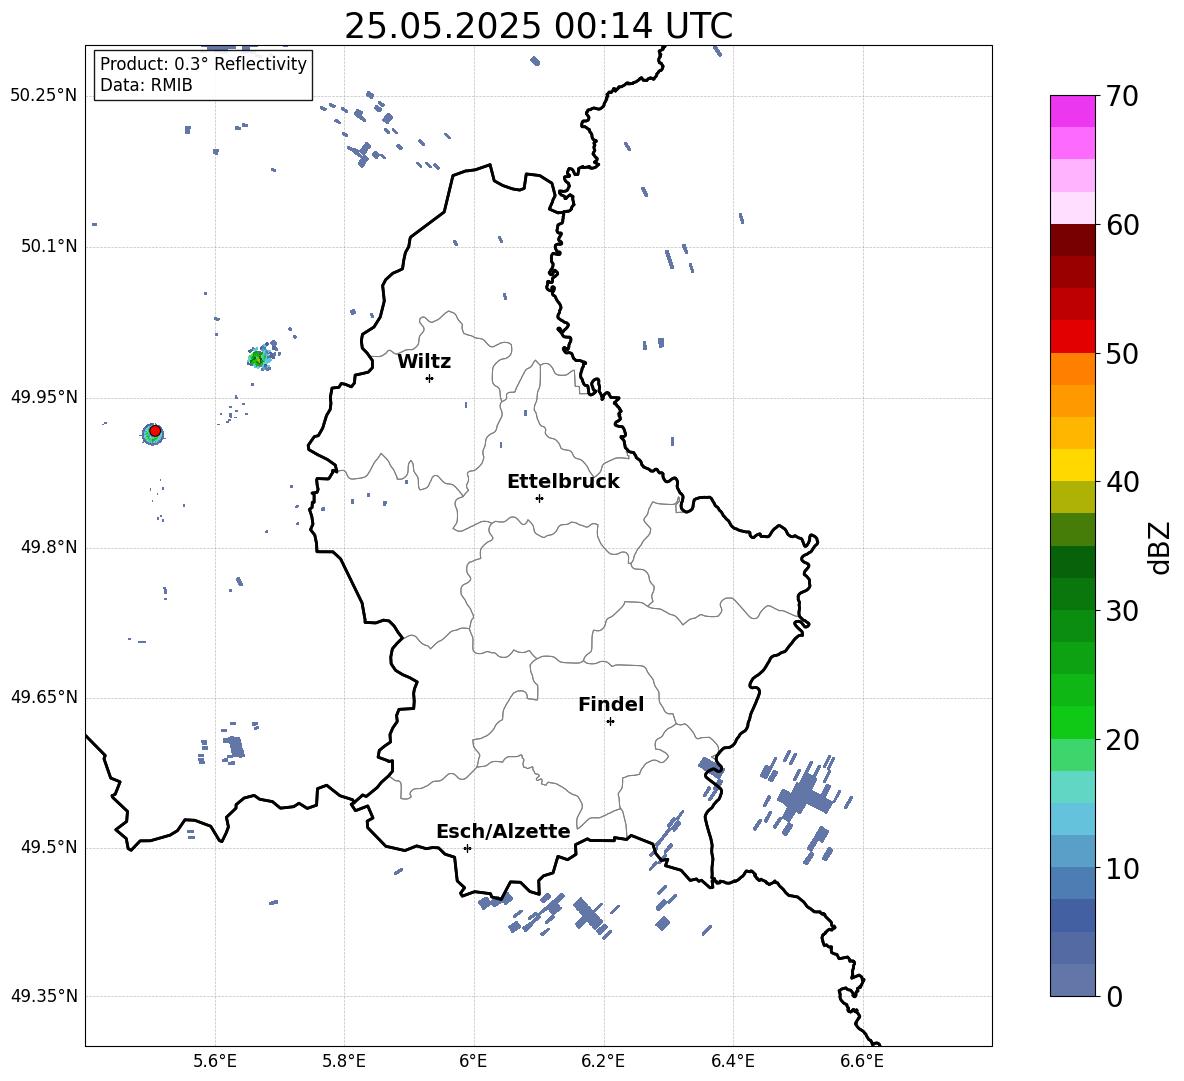
Task: Click the 6°E longitude label
Action: tap(473, 1061)
